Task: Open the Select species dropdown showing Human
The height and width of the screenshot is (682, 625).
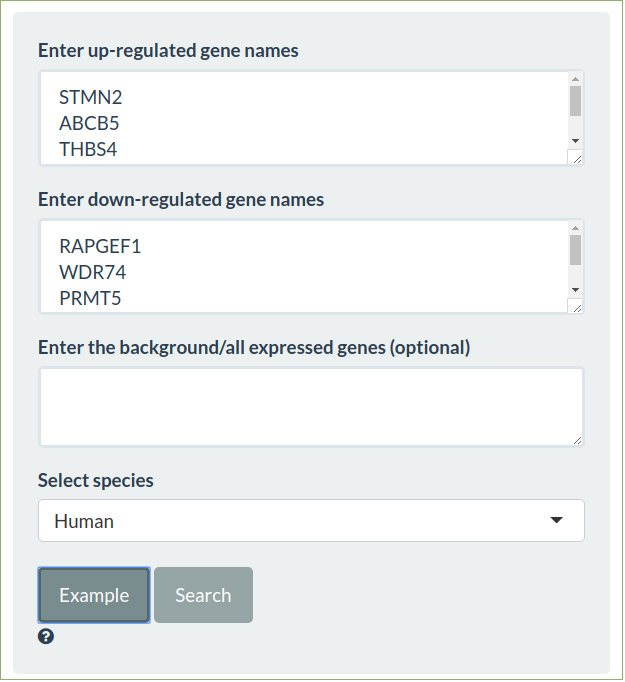Action: (310, 521)
